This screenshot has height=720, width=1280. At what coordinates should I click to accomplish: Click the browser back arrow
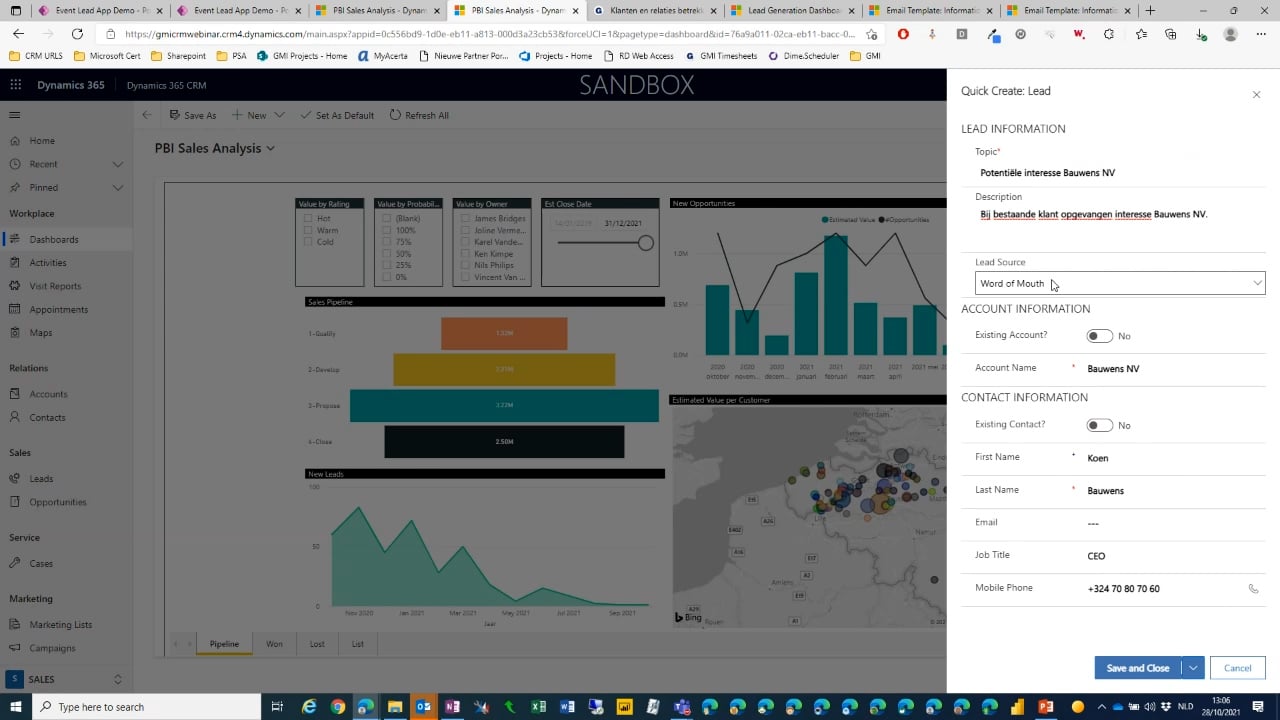[17, 34]
